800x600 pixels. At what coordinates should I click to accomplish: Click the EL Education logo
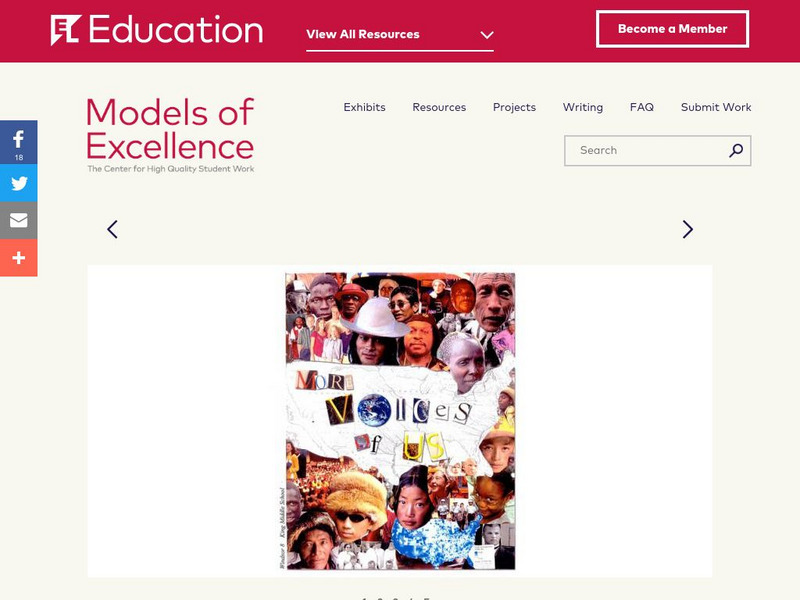click(157, 30)
